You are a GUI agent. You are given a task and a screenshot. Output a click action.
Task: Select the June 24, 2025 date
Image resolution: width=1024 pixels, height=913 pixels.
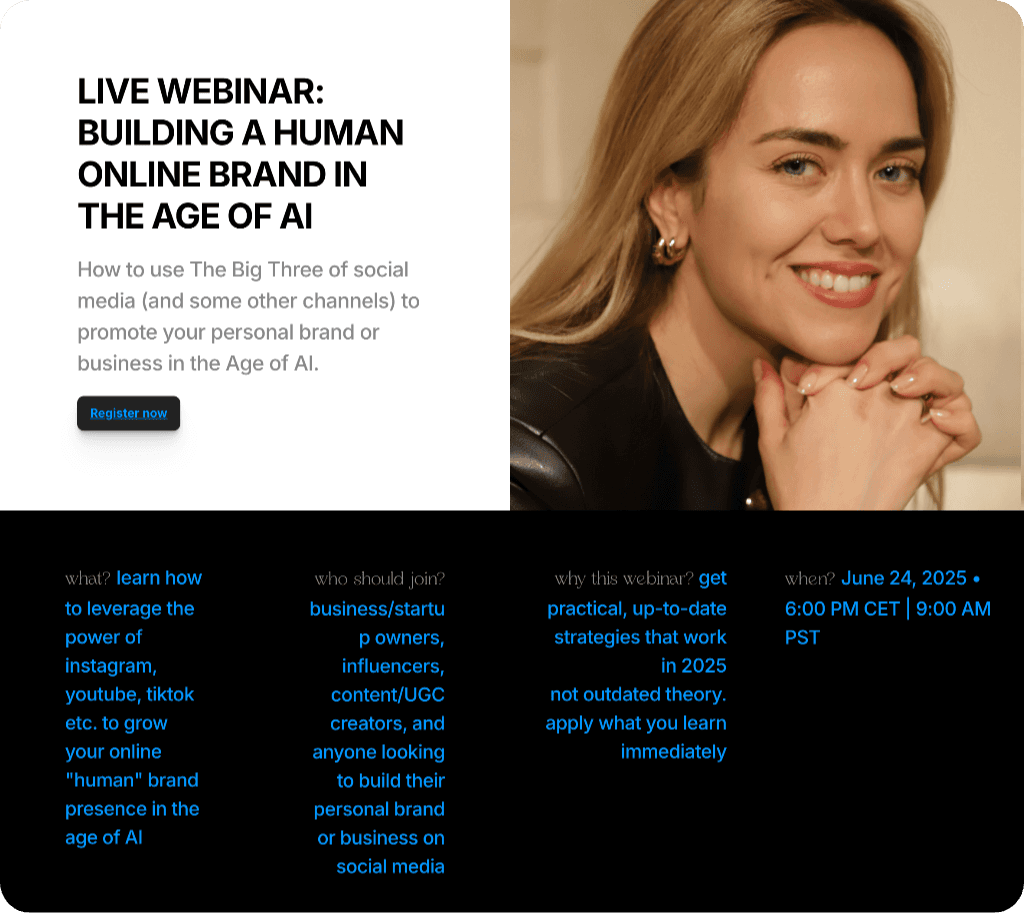pos(904,578)
